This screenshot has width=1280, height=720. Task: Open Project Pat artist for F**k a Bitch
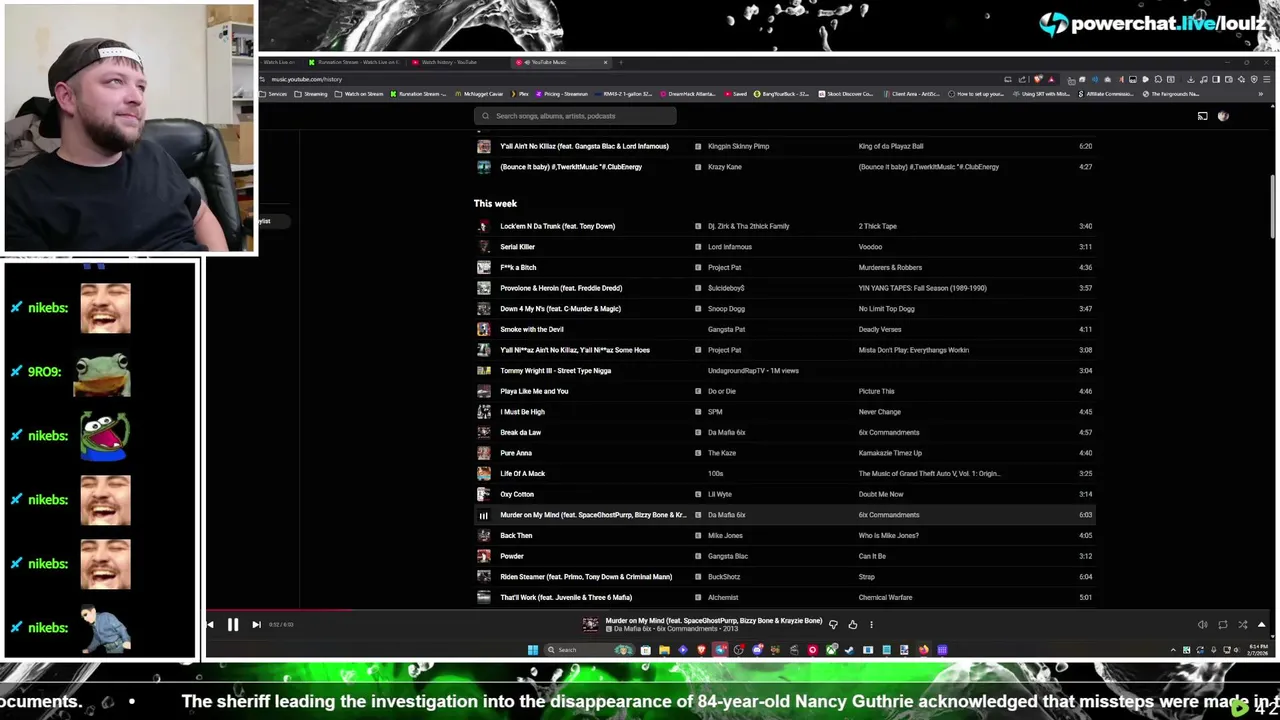(x=724, y=267)
